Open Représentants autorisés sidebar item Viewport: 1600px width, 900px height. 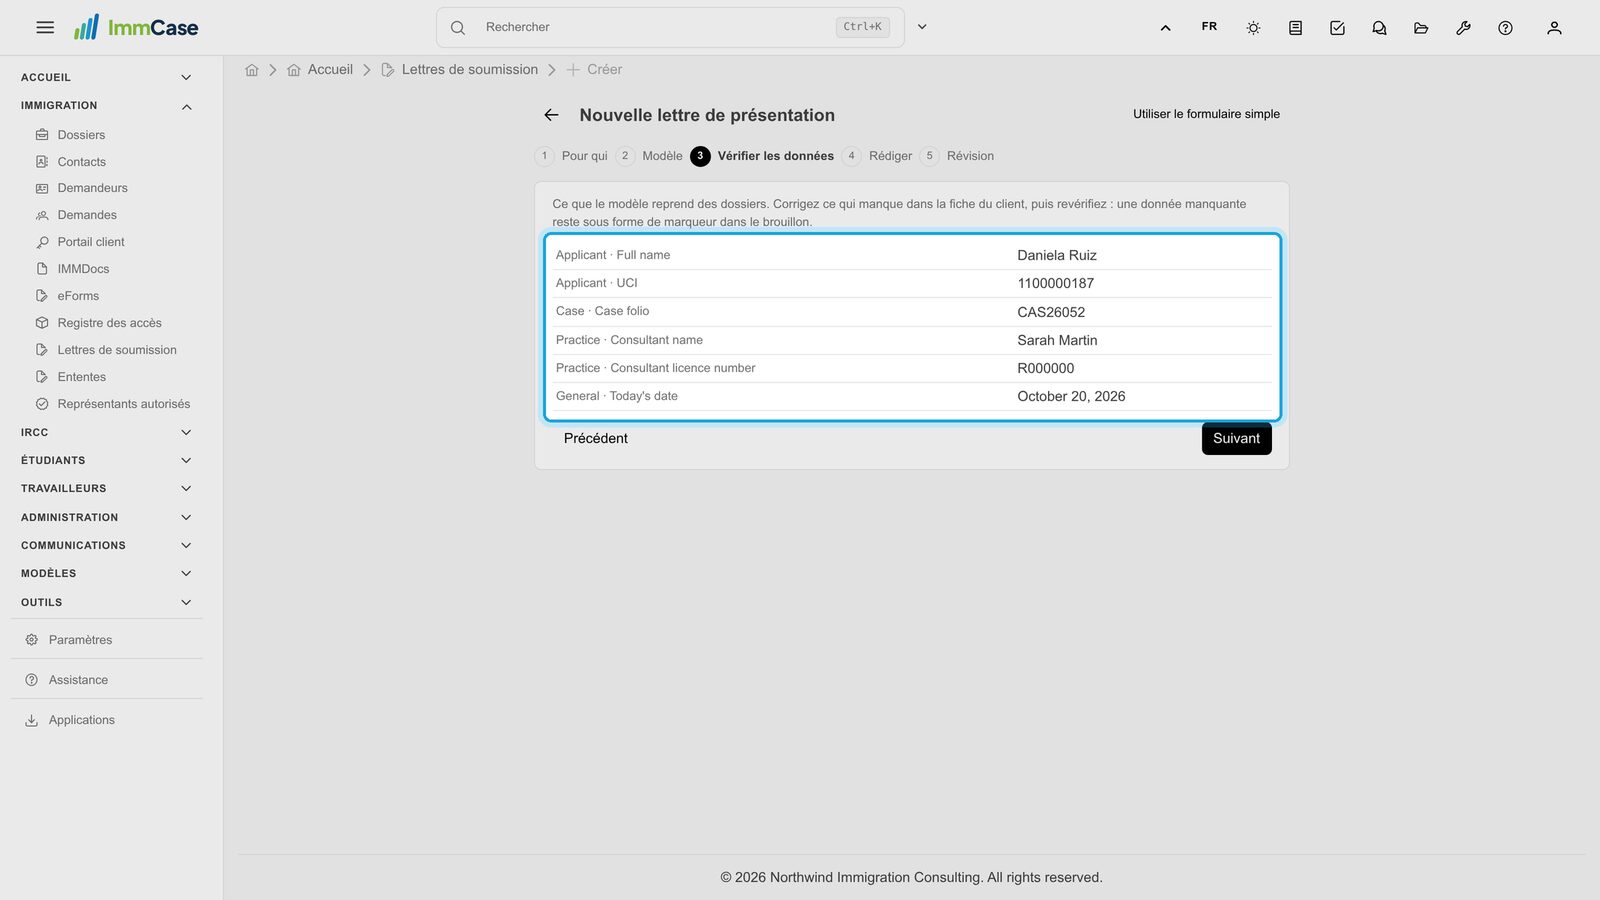(113, 404)
